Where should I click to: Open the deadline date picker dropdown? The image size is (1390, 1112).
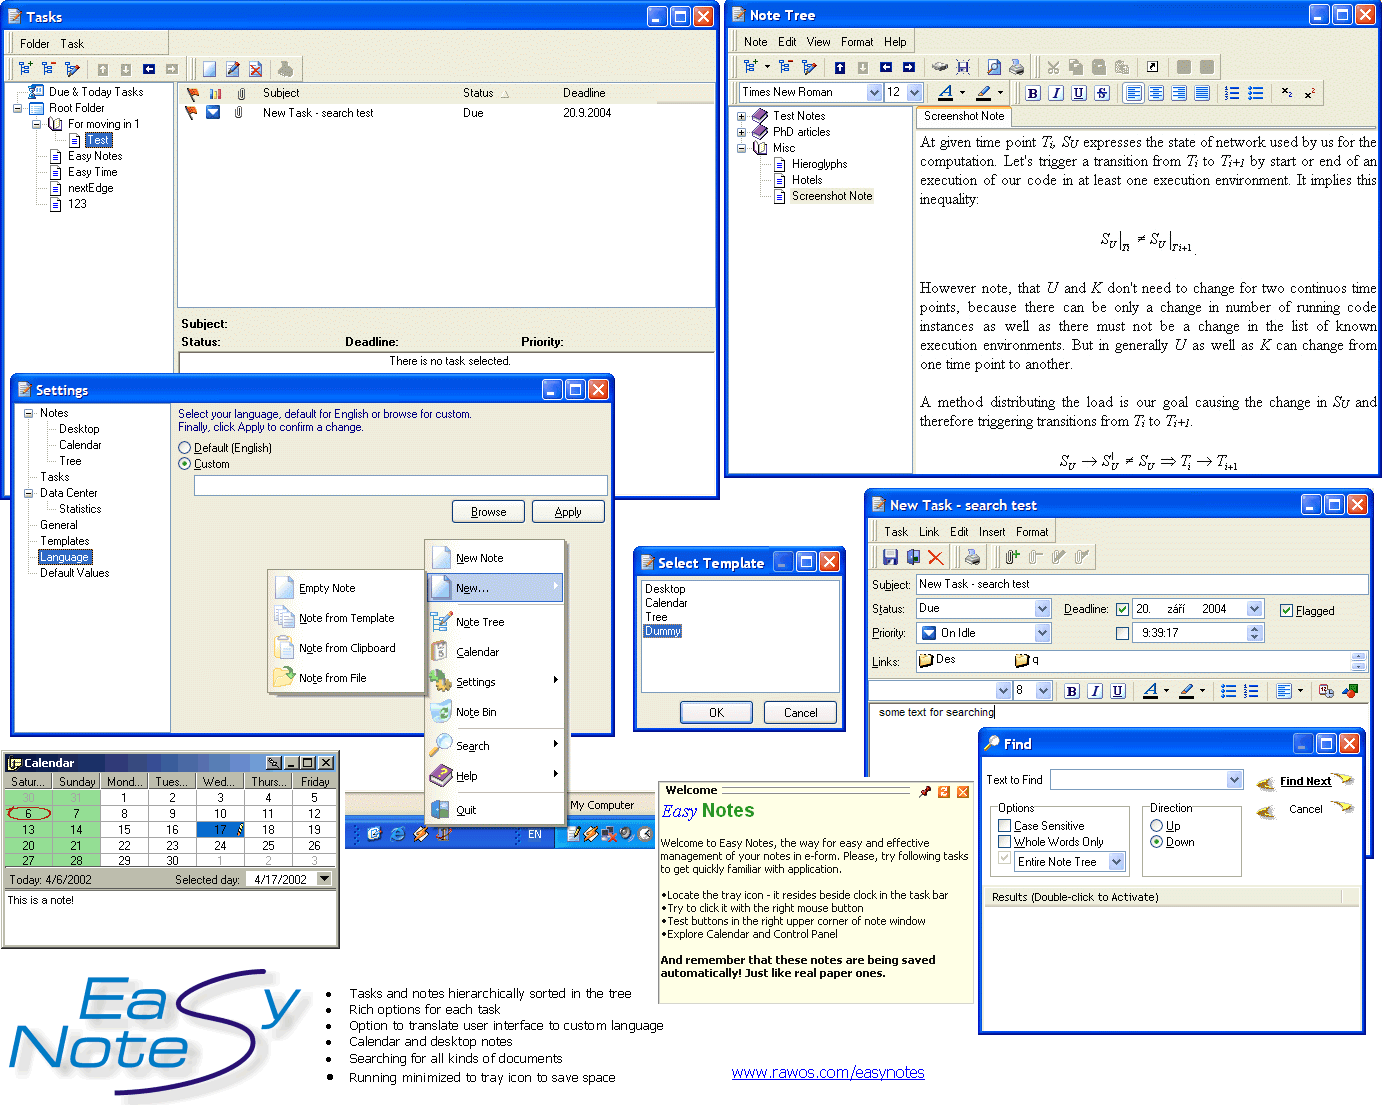pyautogui.click(x=1254, y=609)
